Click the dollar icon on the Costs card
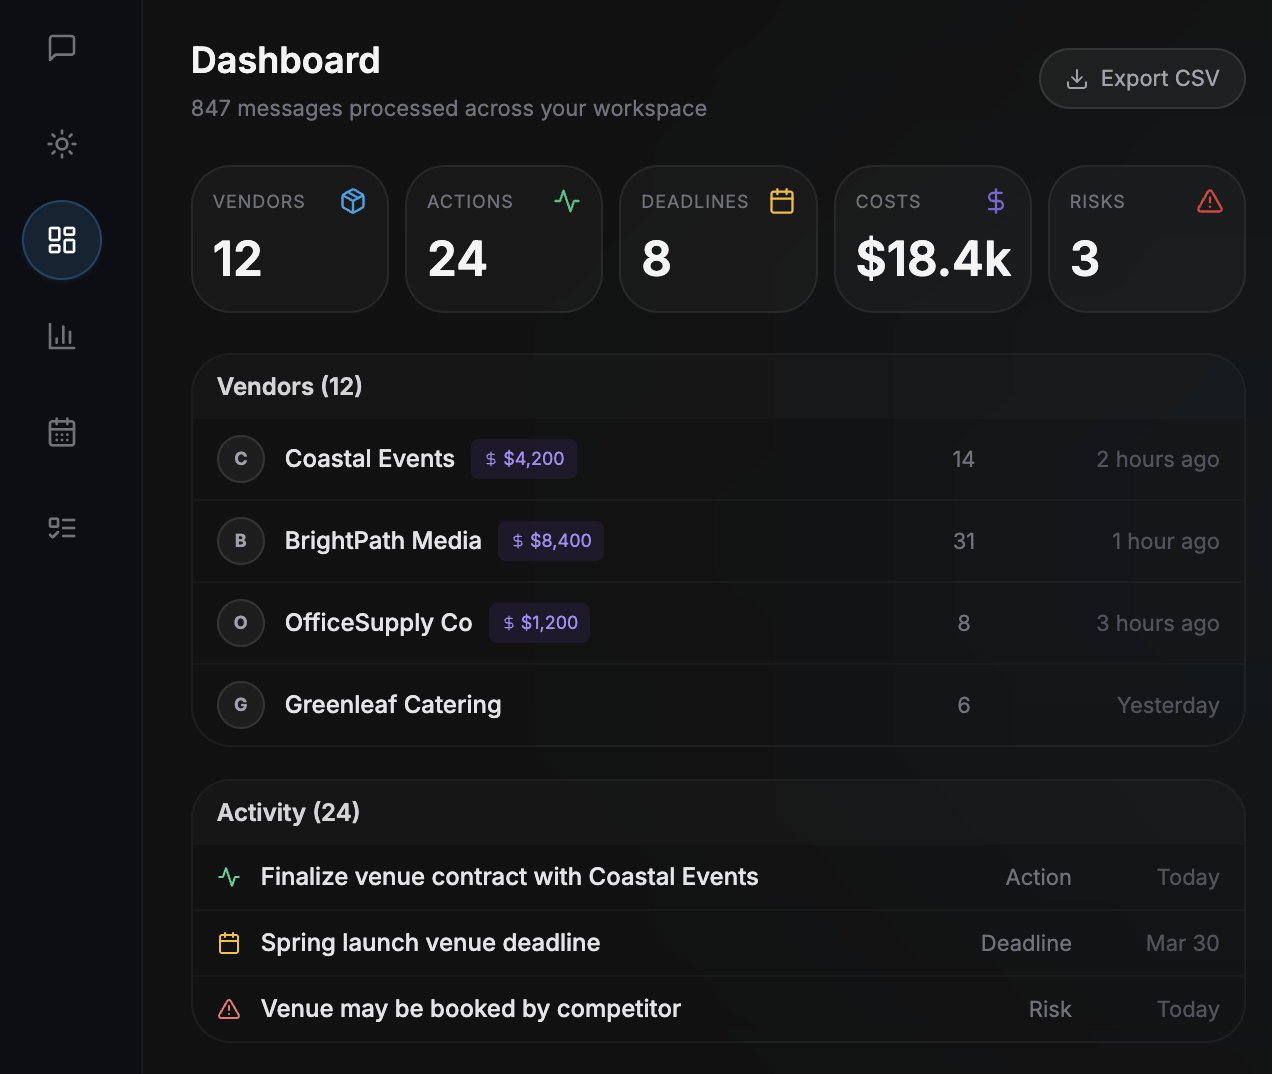The height and width of the screenshot is (1074, 1272). 995,201
